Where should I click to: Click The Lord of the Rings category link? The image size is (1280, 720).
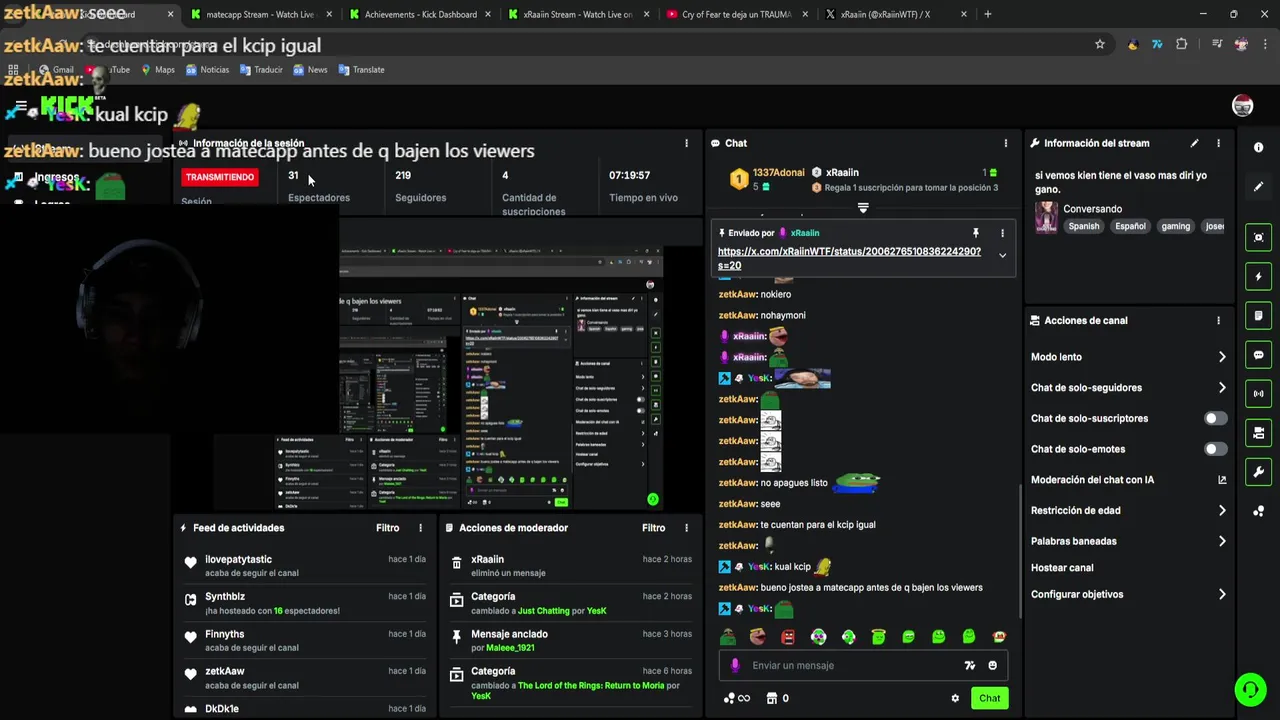[x=591, y=685]
